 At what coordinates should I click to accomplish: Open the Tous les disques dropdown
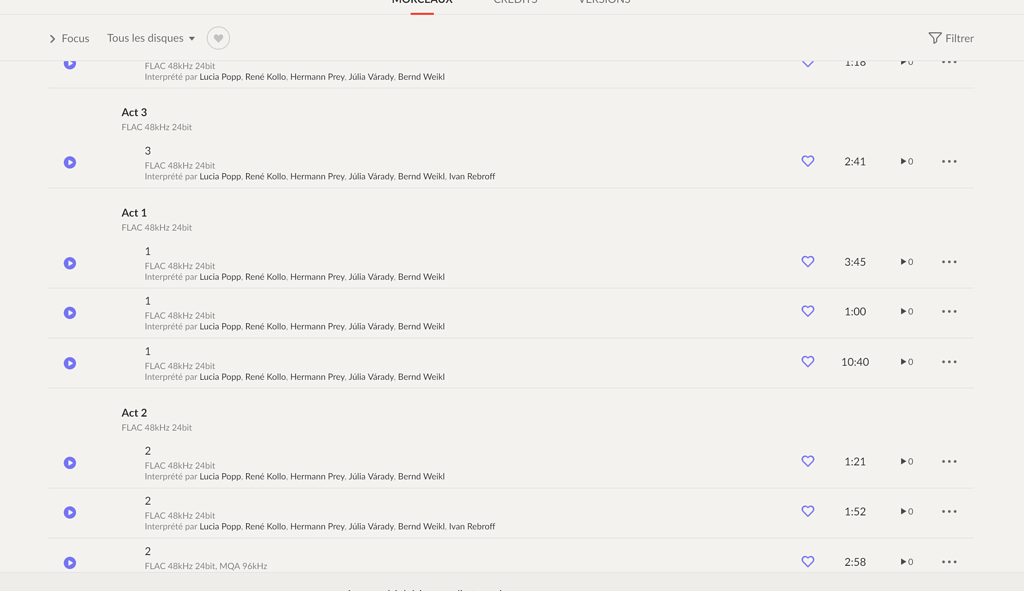coord(151,38)
